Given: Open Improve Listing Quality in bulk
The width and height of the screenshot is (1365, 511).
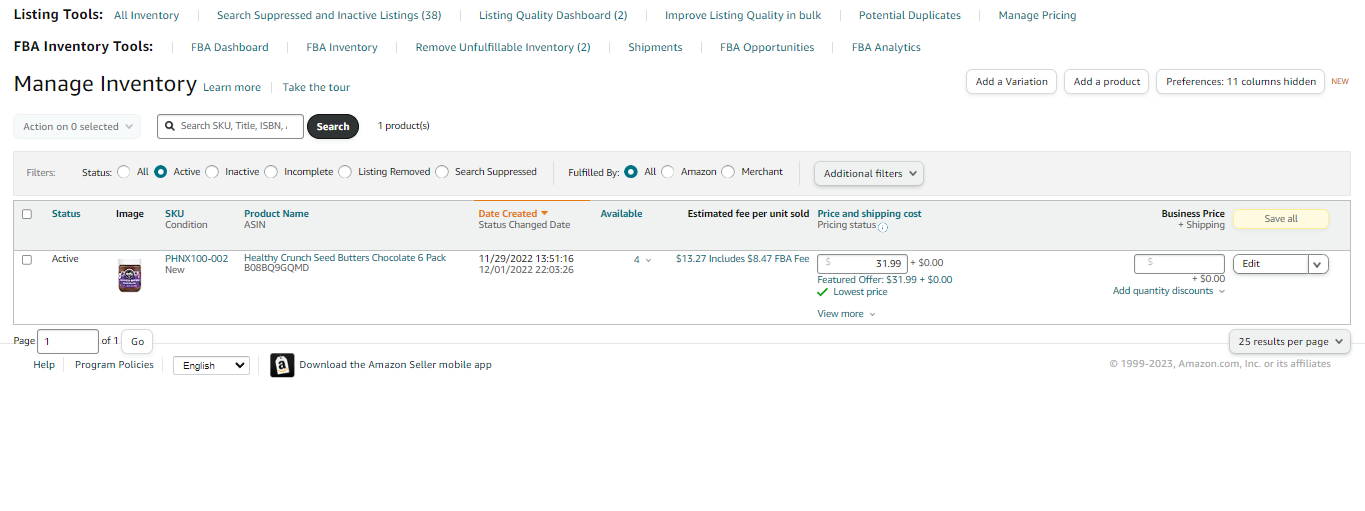Looking at the screenshot, I should point(743,15).
